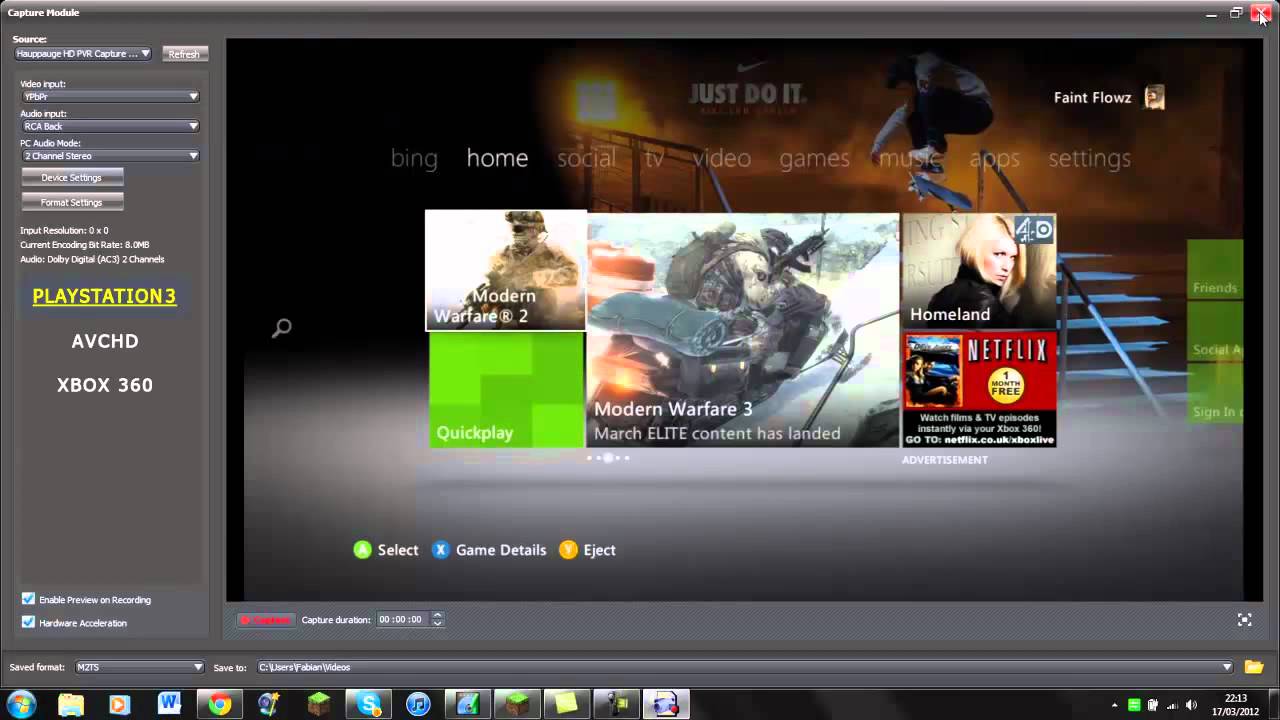Open the Windows Start menu

(x=21, y=704)
